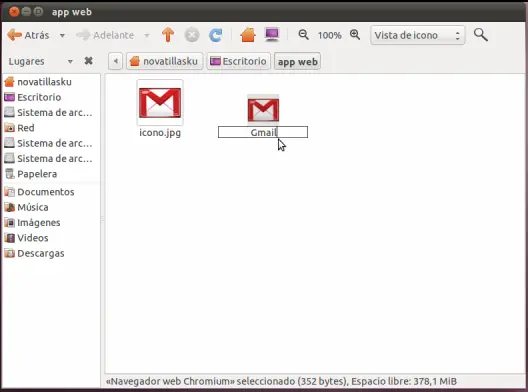
Task: Reload the folder with the blue refresh icon
Action: coord(216,35)
